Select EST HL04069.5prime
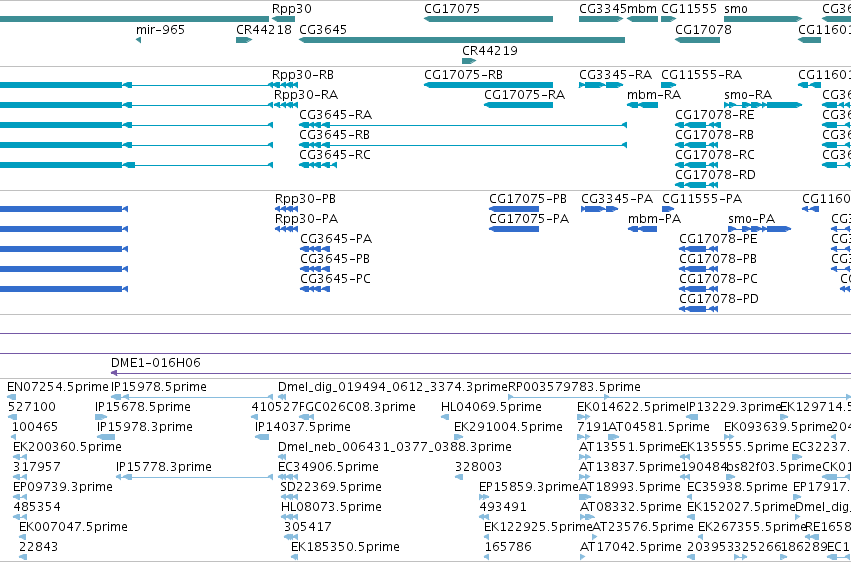Screen dimensions: 851x562 click(491, 407)
